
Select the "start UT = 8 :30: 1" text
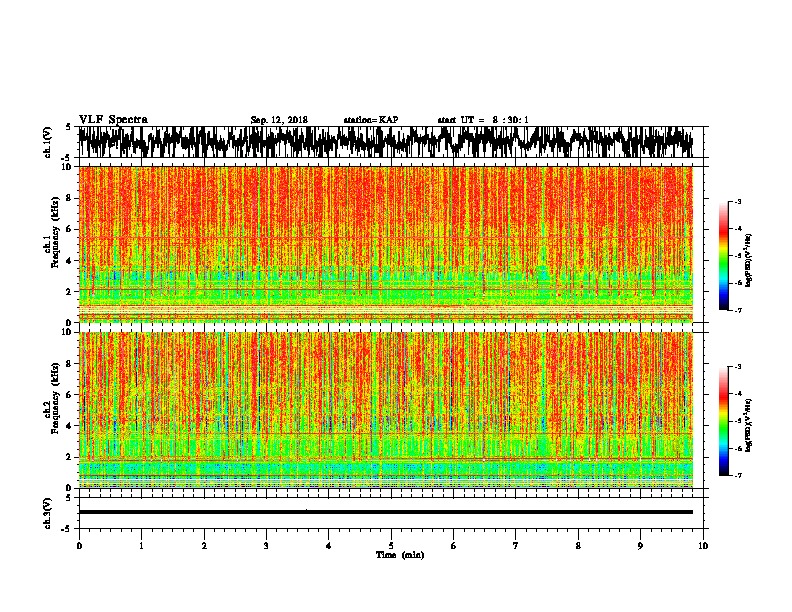point(483,120)
